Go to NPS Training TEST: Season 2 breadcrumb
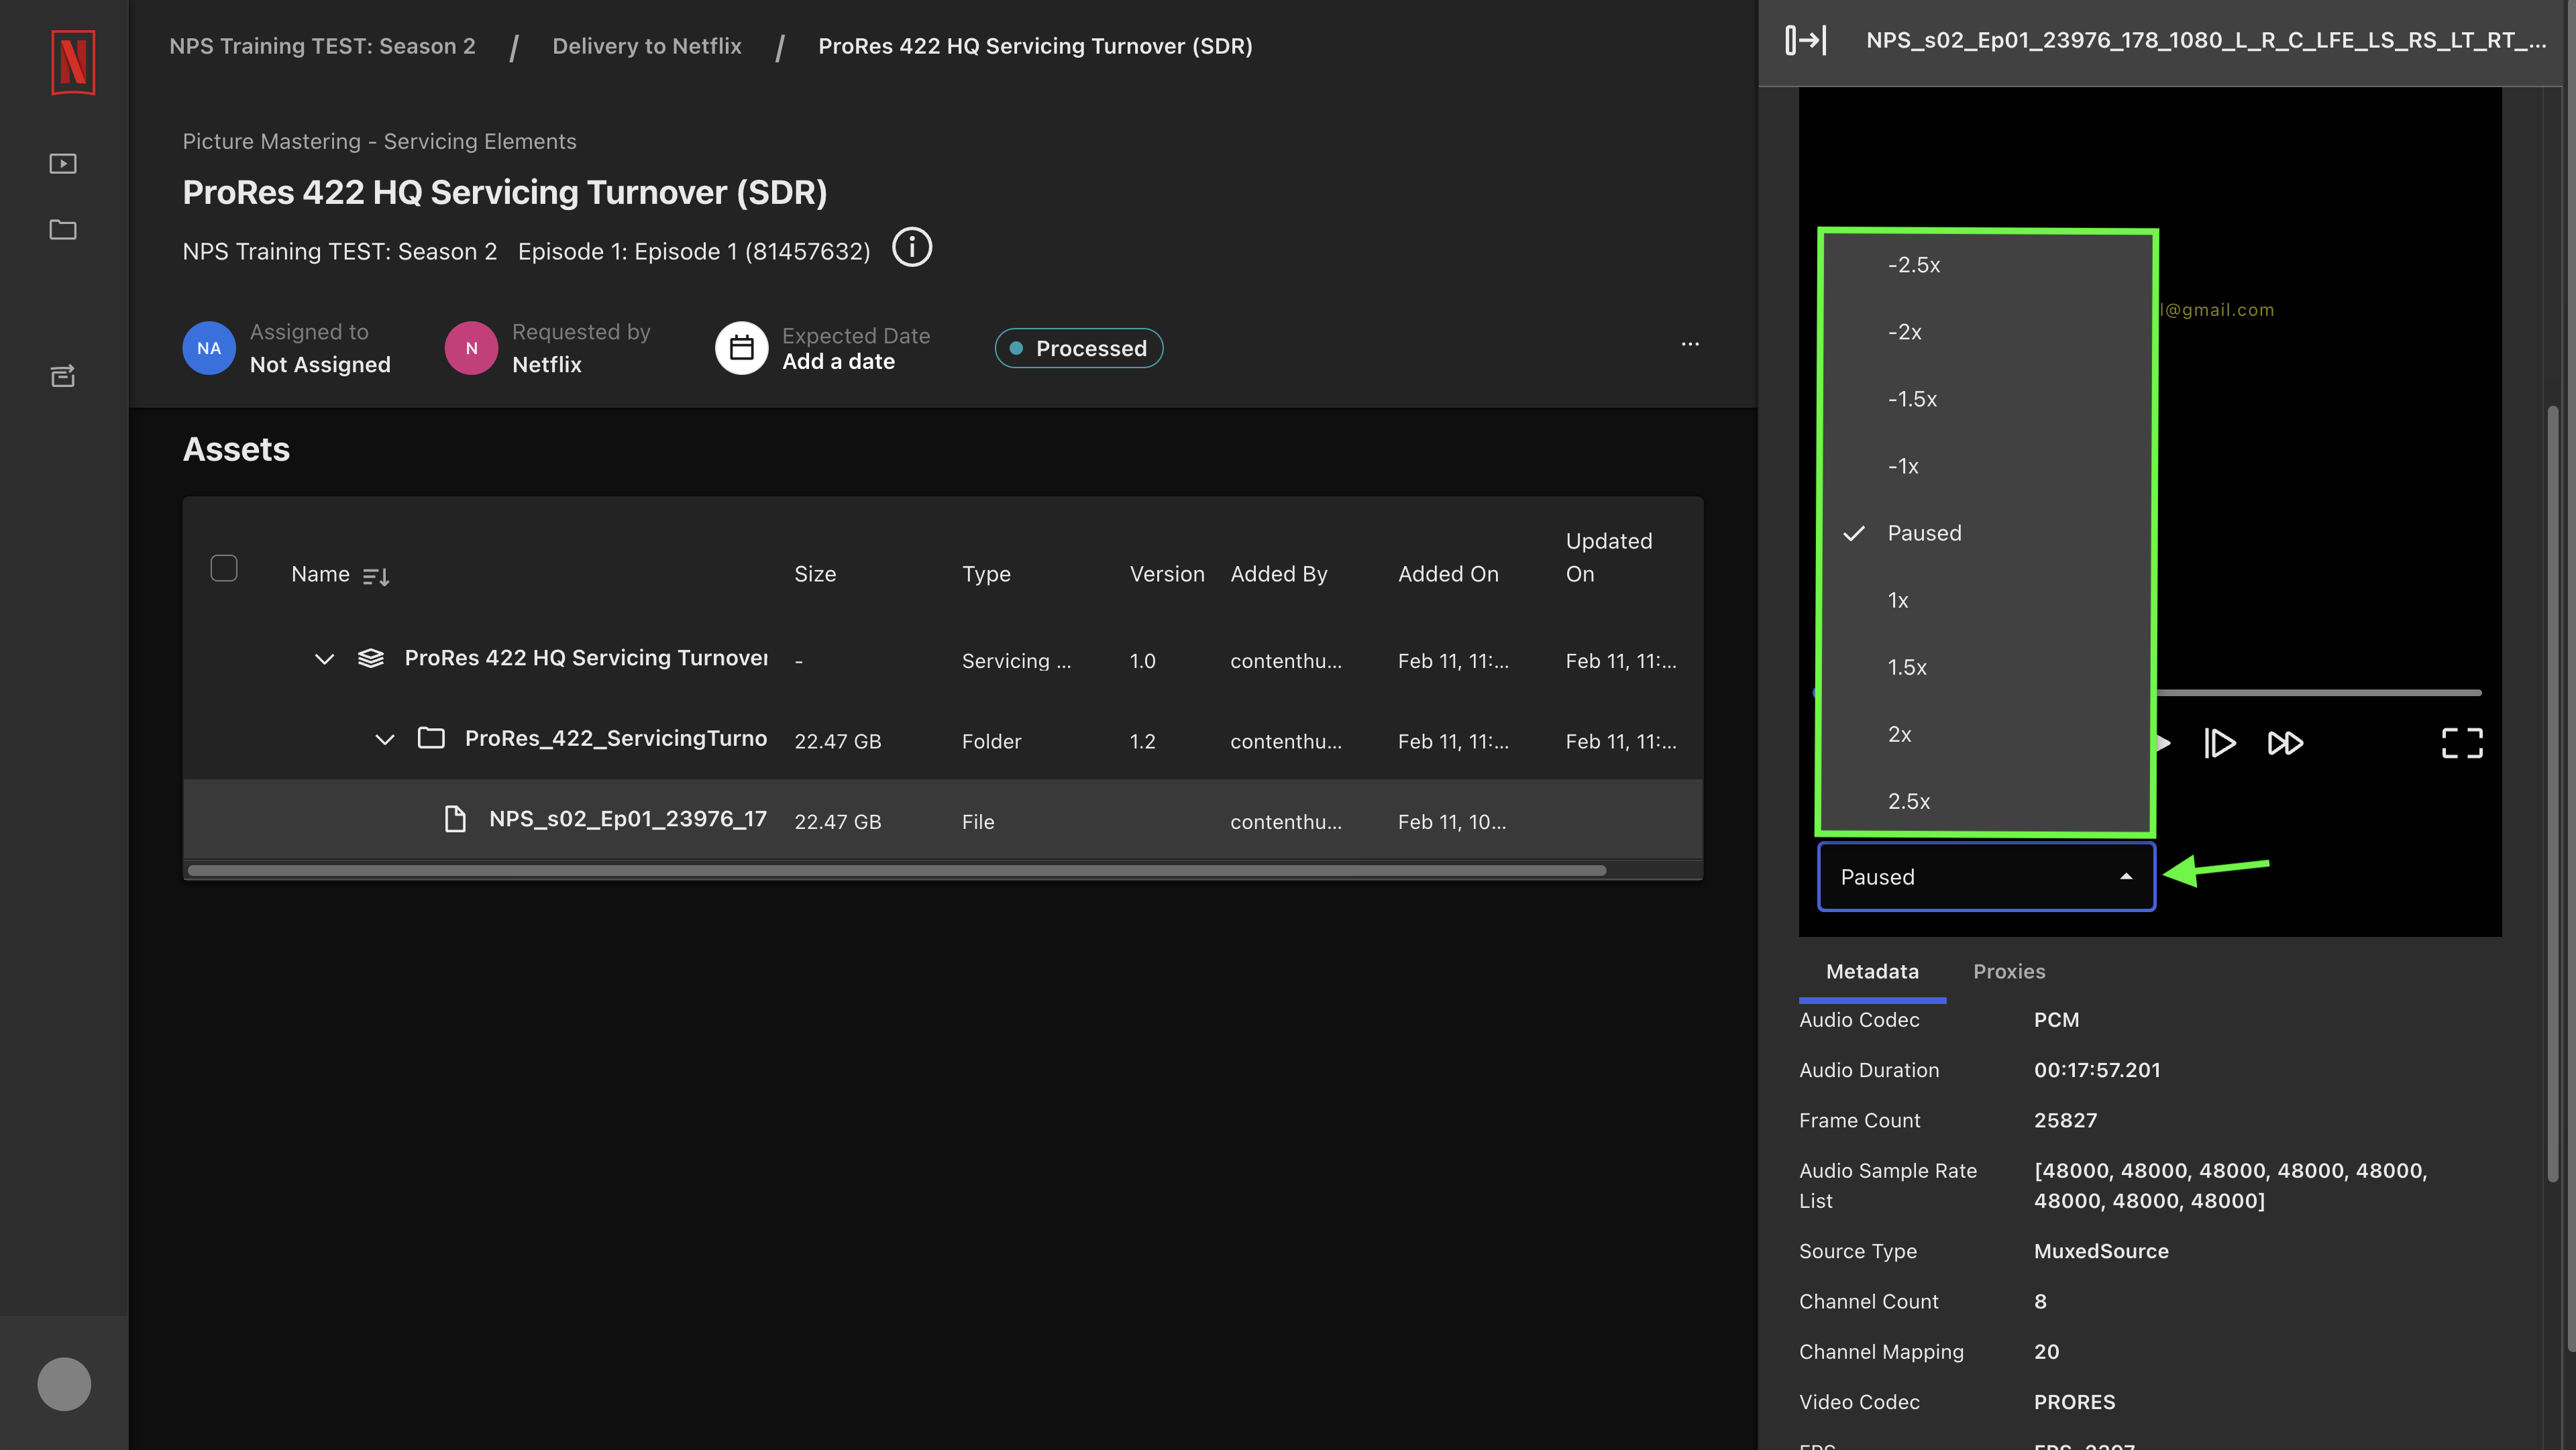The width and height of the screenshot is (2576, 1450). pyautogui.click(x=322, y=46)
